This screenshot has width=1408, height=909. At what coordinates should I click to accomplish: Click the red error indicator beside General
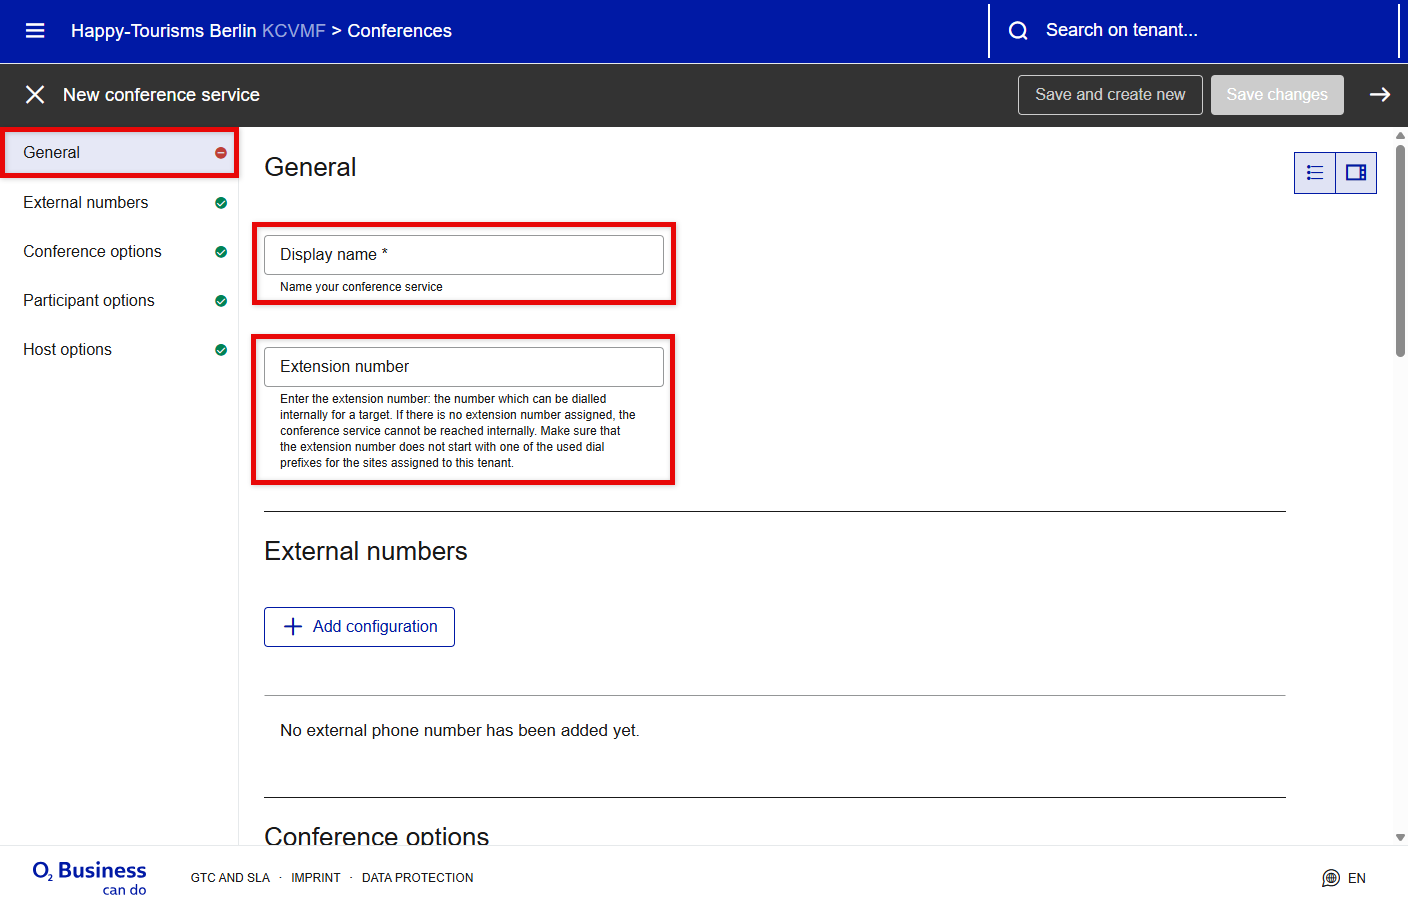(221, 153)
